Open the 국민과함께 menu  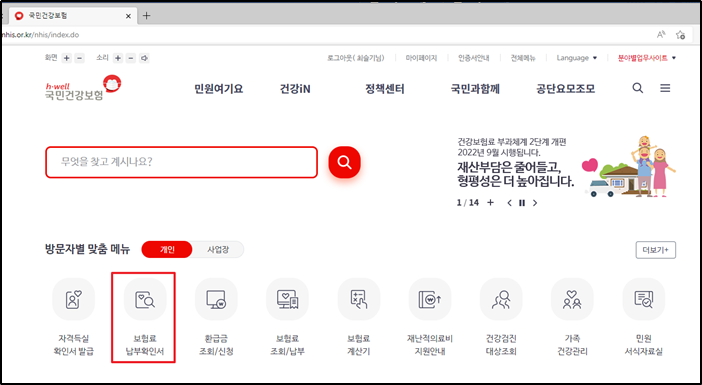coord(475,89)
